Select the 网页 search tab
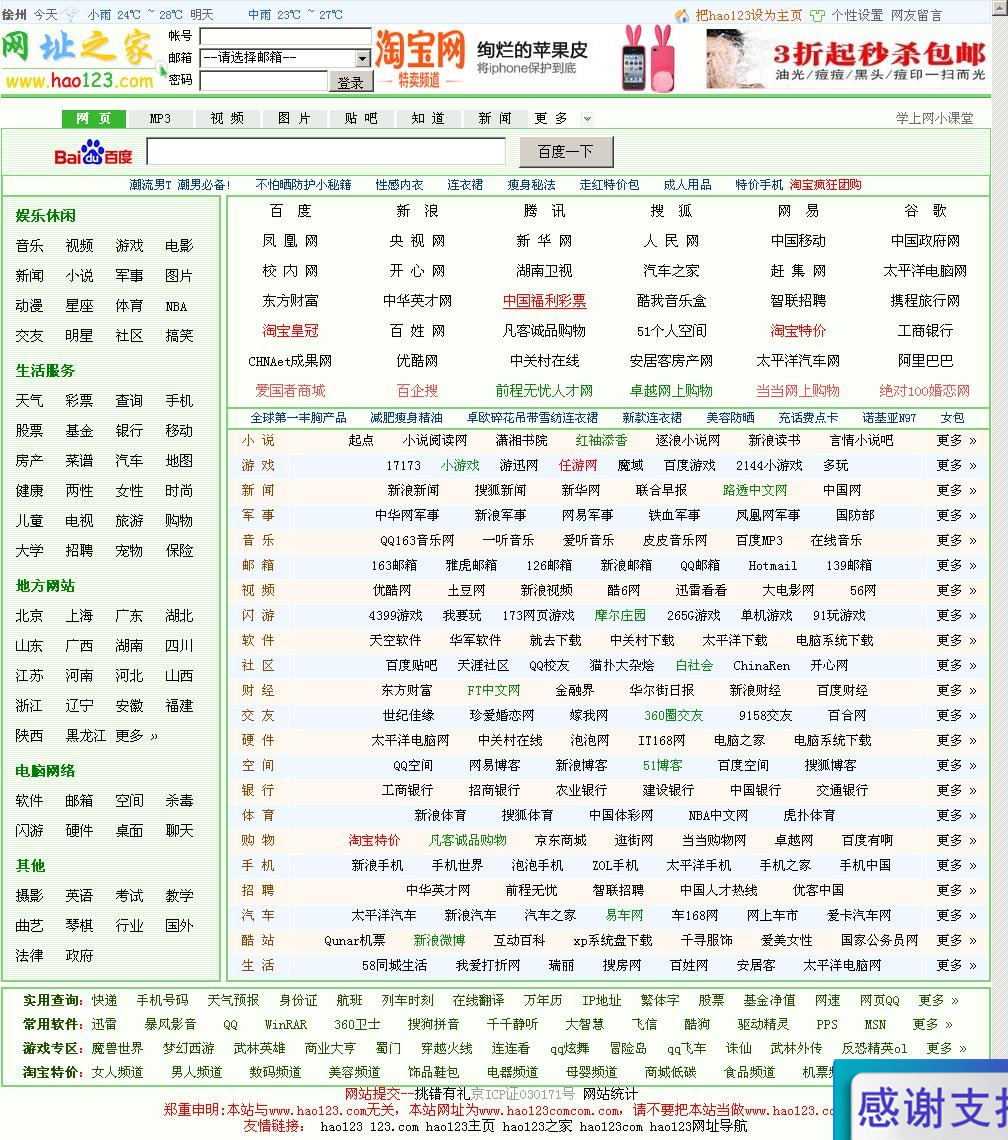Image resolution: width=1008 pixels, height=1140 pixels. 94,119
